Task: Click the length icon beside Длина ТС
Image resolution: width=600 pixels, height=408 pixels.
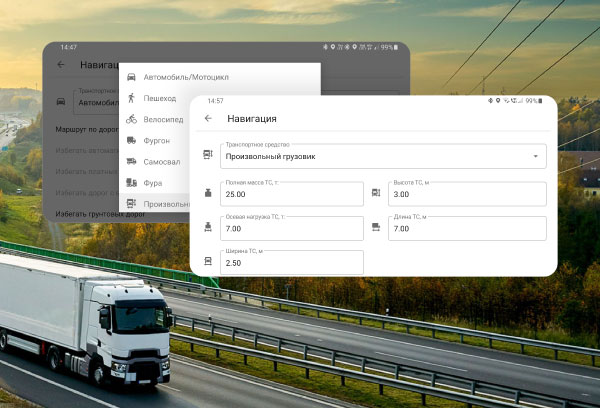Action: (x=376, y=228)
